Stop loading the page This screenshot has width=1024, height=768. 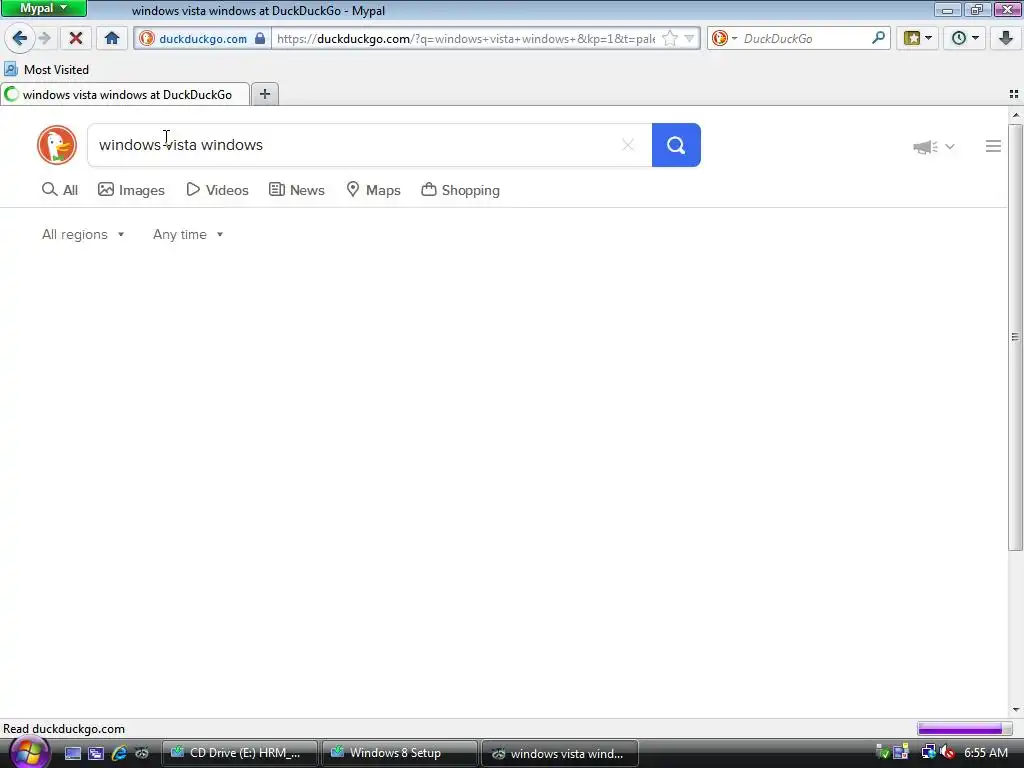coord(76,39)
